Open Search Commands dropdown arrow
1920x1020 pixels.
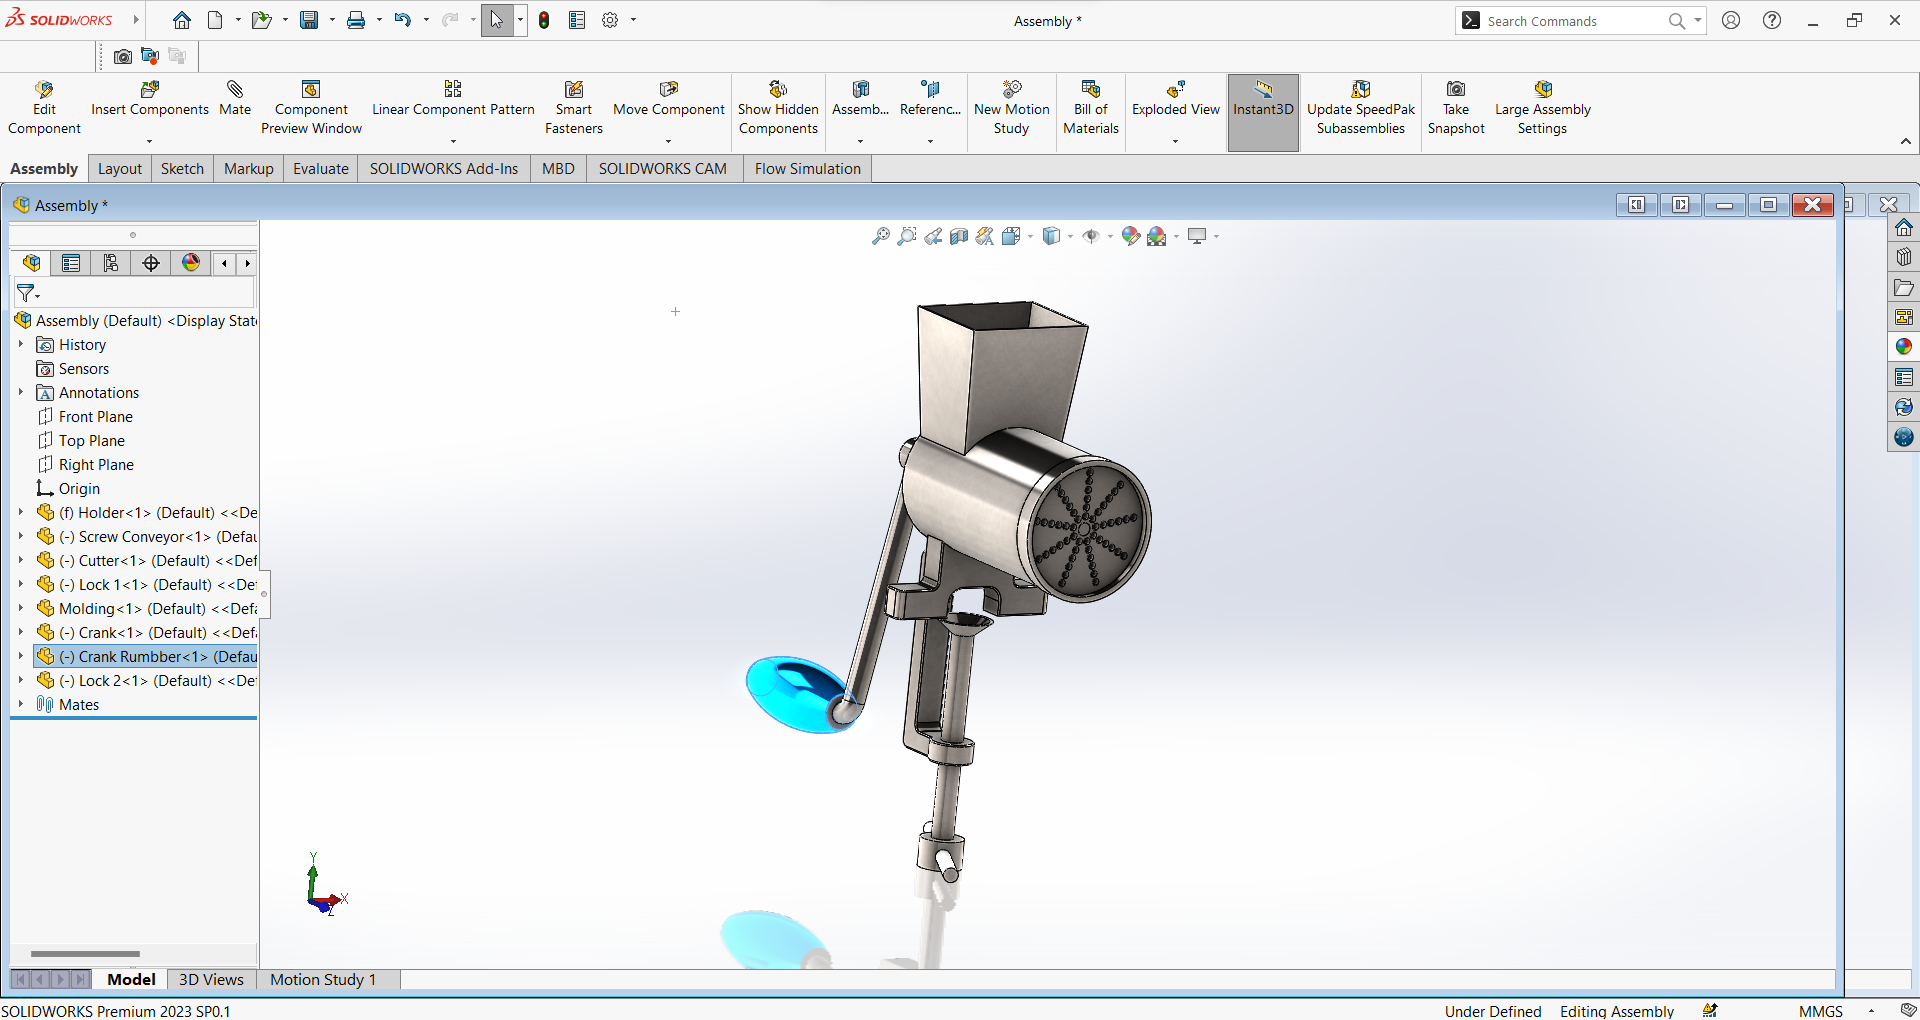click(1697, 20)
